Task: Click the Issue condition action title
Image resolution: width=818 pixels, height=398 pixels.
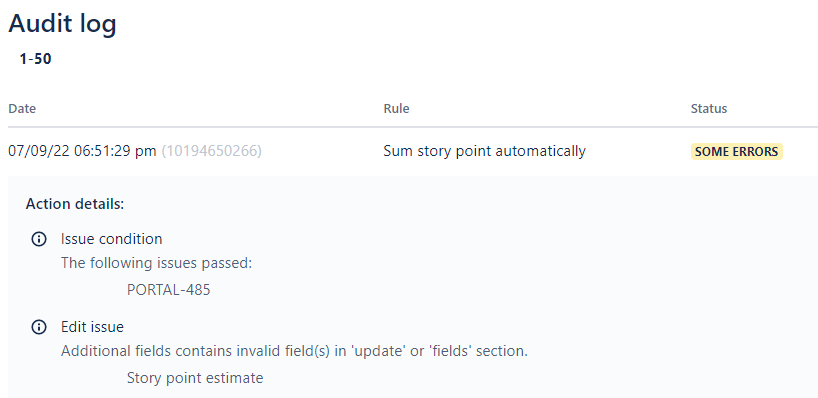Action: tap(112, 239)
